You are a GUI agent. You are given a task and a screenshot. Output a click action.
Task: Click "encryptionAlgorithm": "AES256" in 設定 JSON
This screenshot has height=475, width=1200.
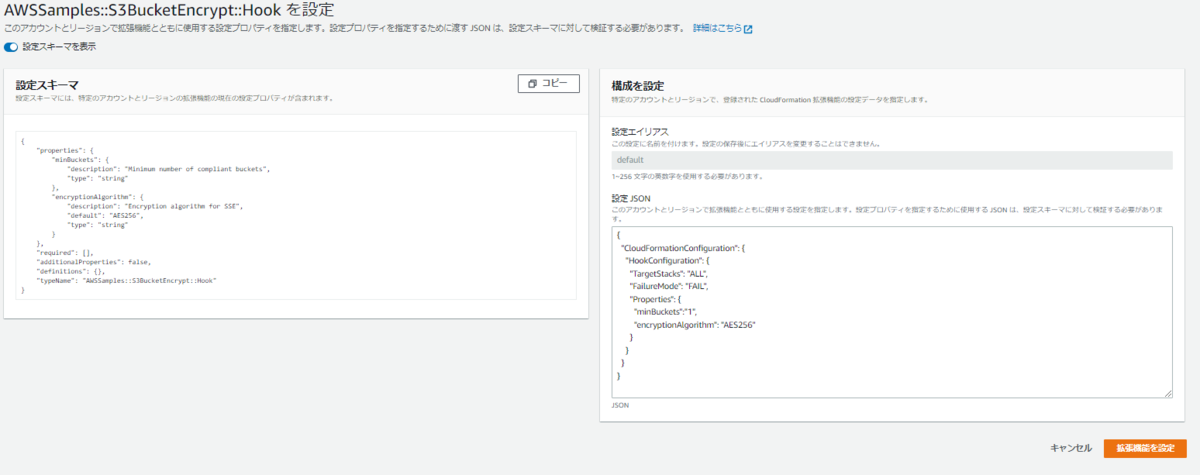pos(694,324)
